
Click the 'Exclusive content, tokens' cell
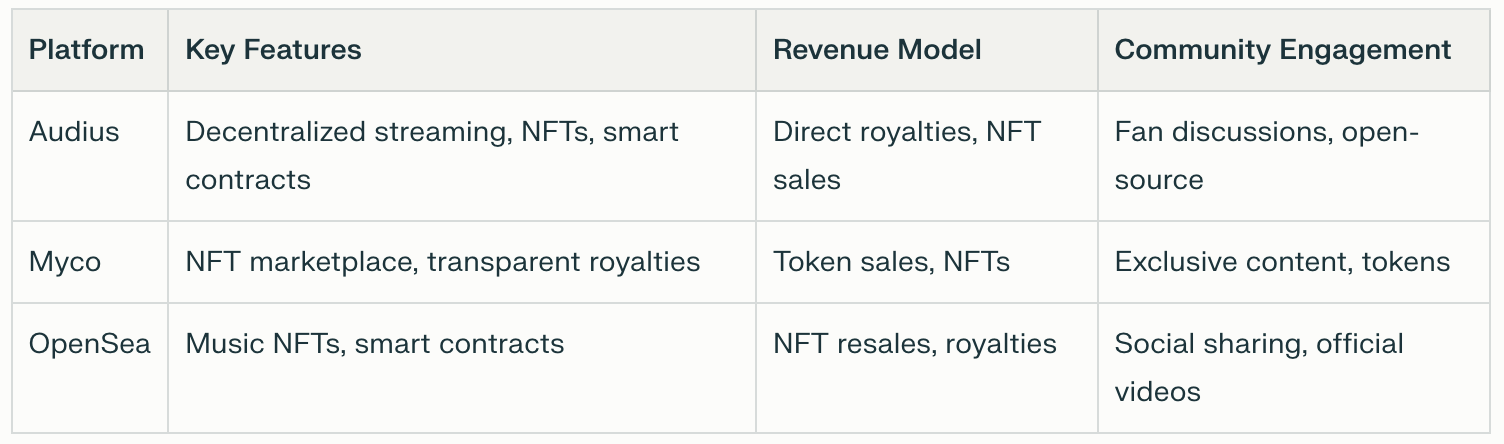[1282, 262]
